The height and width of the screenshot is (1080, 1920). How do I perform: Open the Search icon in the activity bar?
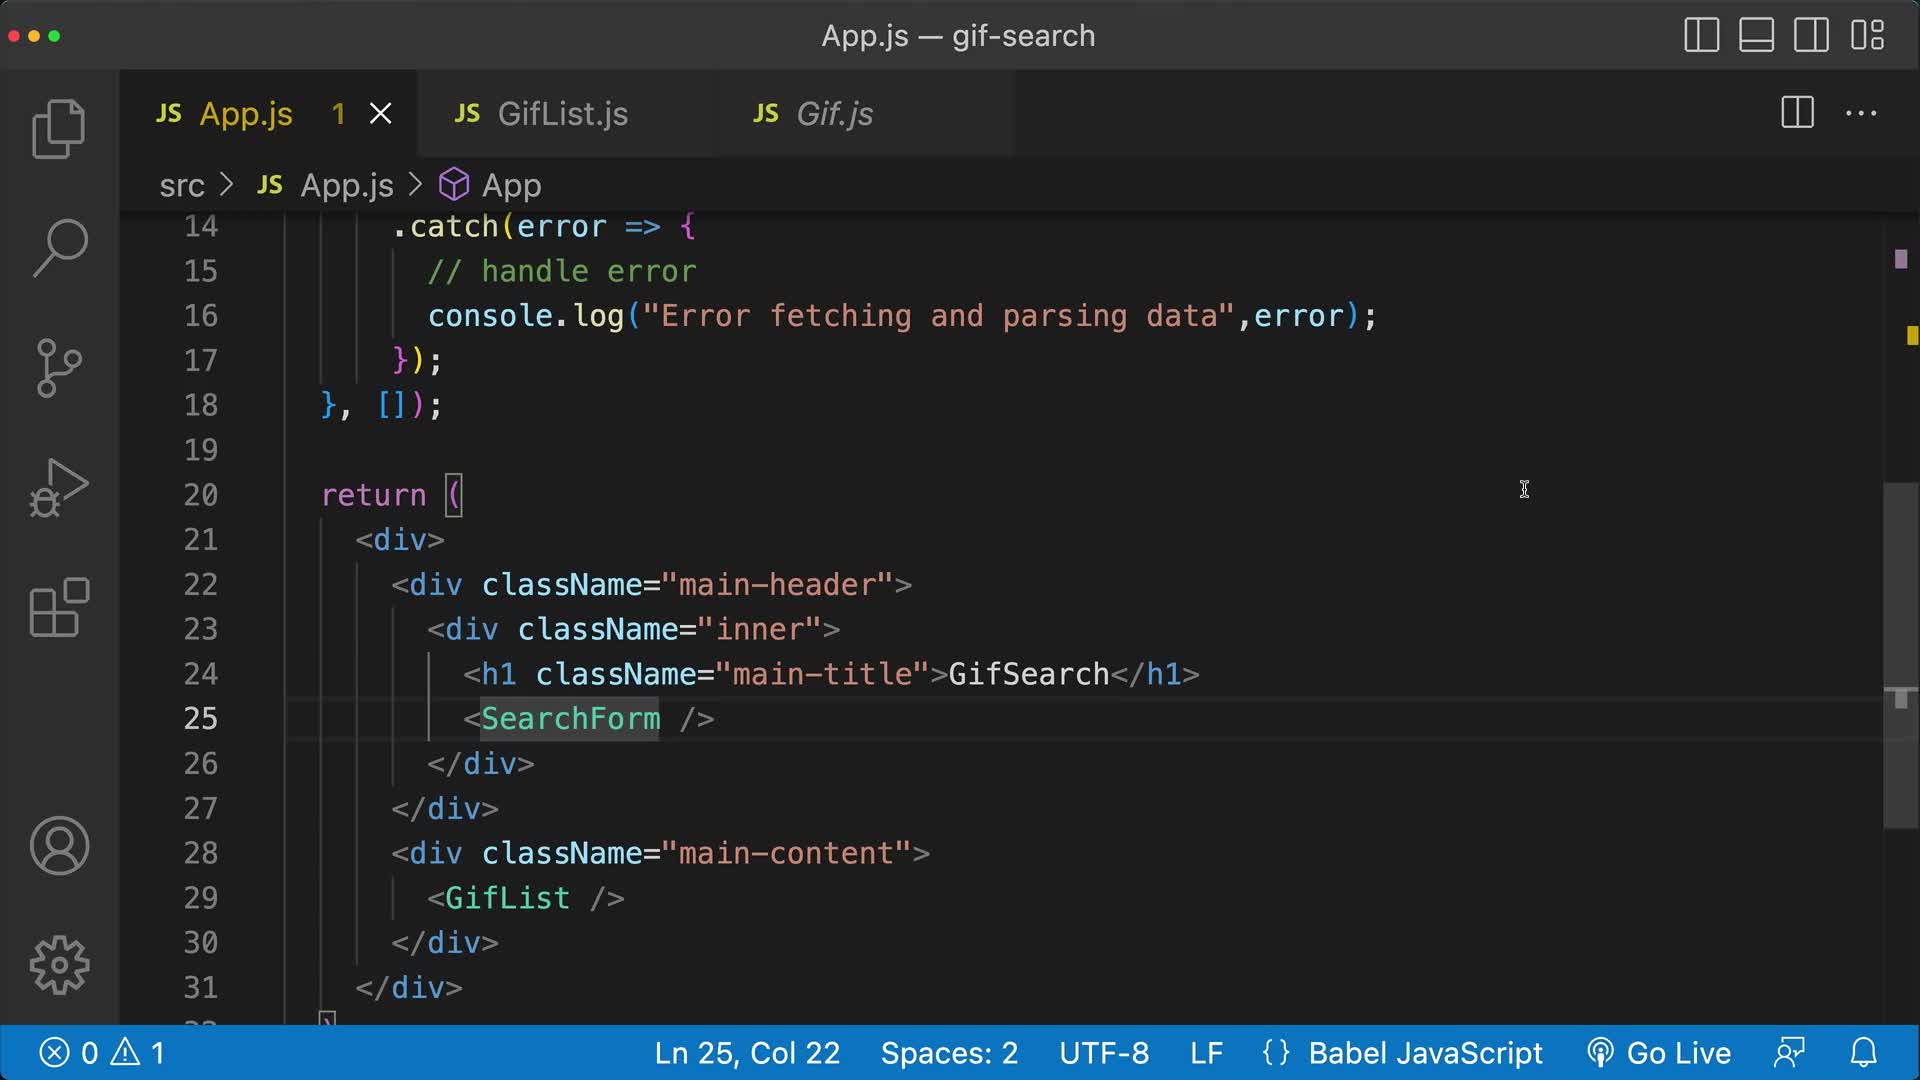pyautogui.click(x=57, y=247)
